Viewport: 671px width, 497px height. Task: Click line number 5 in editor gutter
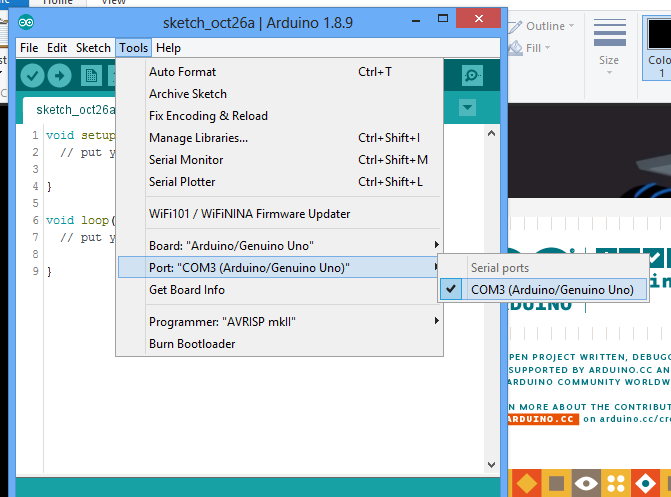(x=36, y=203)
